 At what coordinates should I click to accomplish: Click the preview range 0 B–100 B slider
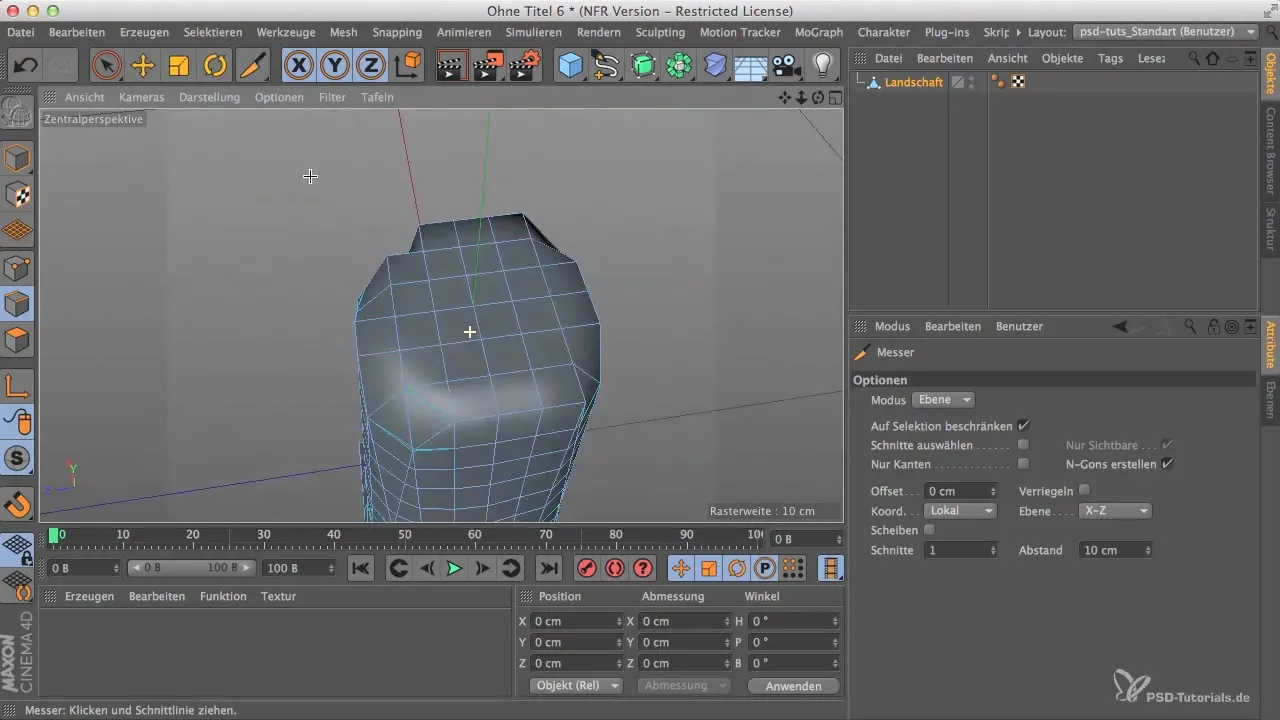(x=192, y=568)
